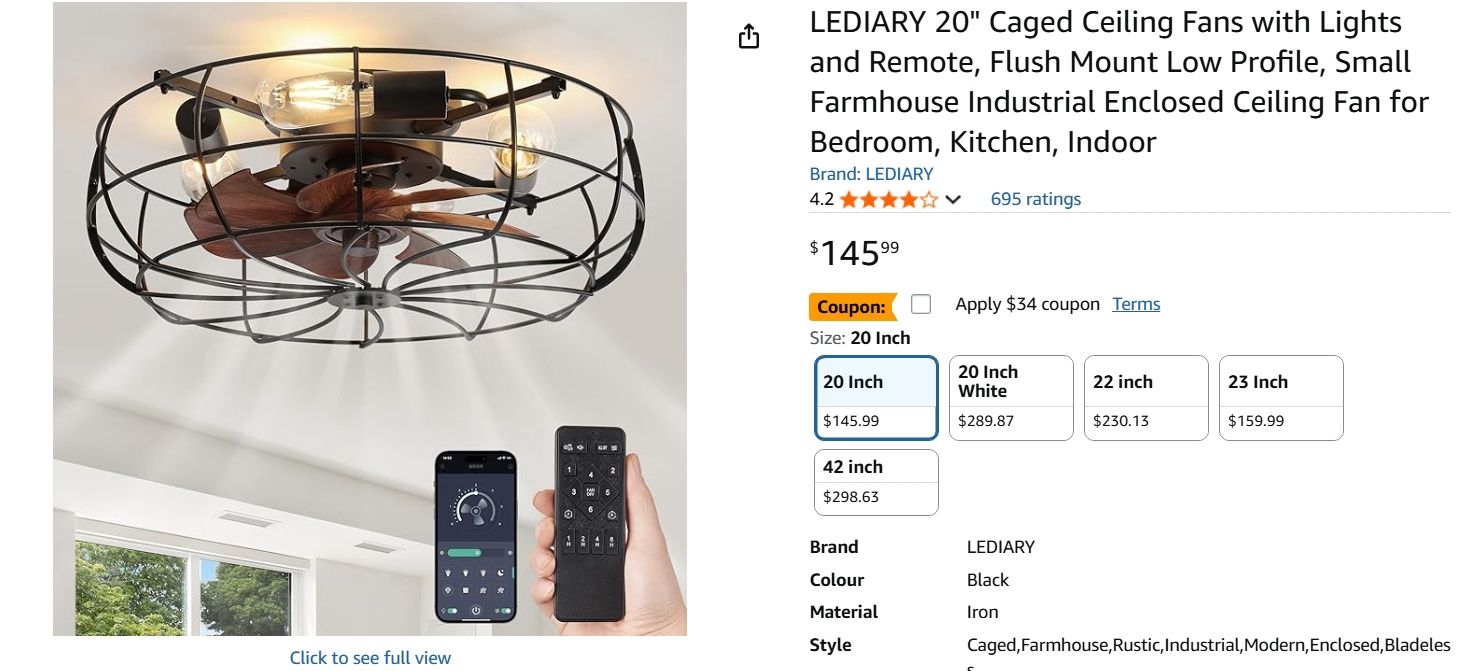This screenshot has width=1482, height=671.
Task: Choose the 42 inch size option
Action: (876, 482)
